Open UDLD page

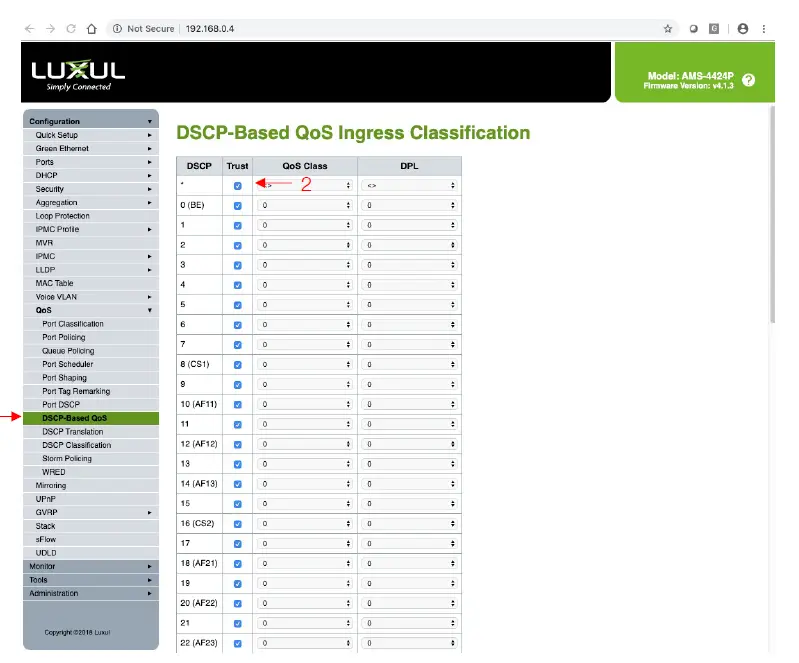[91, 553]
